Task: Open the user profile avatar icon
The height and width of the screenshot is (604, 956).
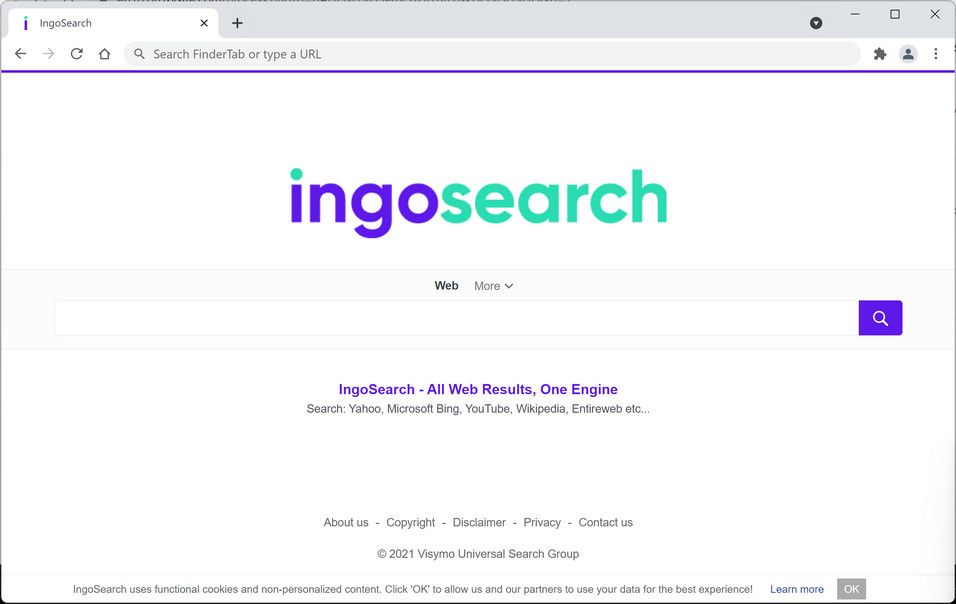Action: [x=908, y=54]
